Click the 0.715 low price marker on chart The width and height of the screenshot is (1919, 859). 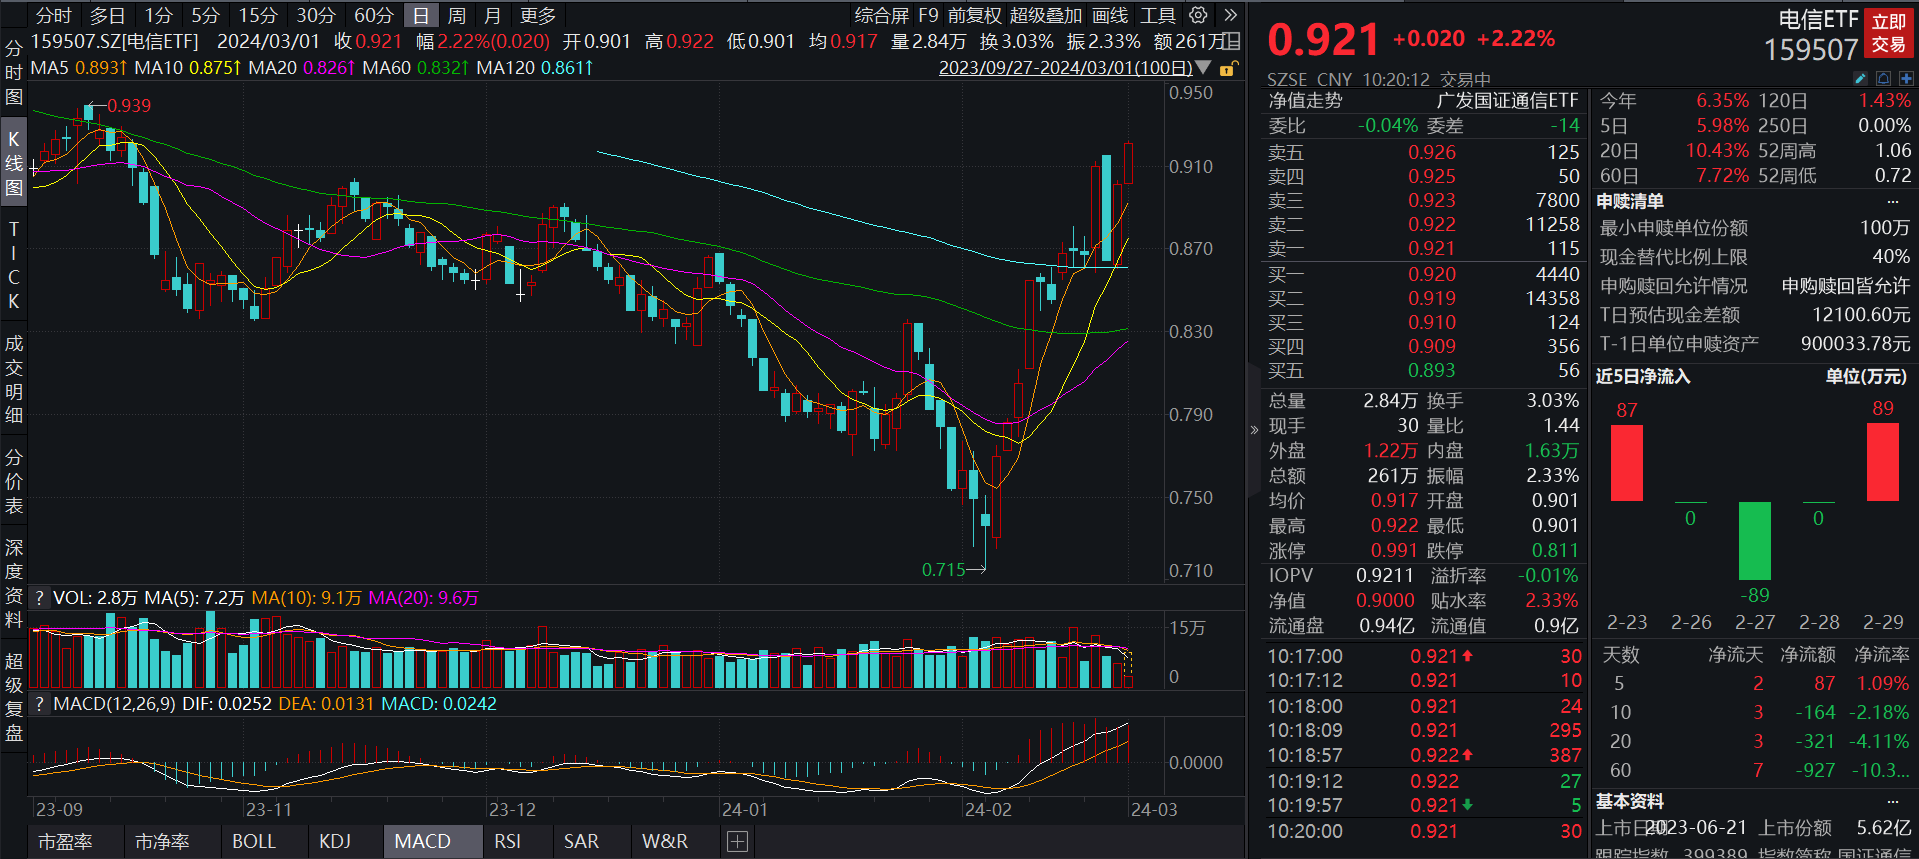[x=944, y=570]
